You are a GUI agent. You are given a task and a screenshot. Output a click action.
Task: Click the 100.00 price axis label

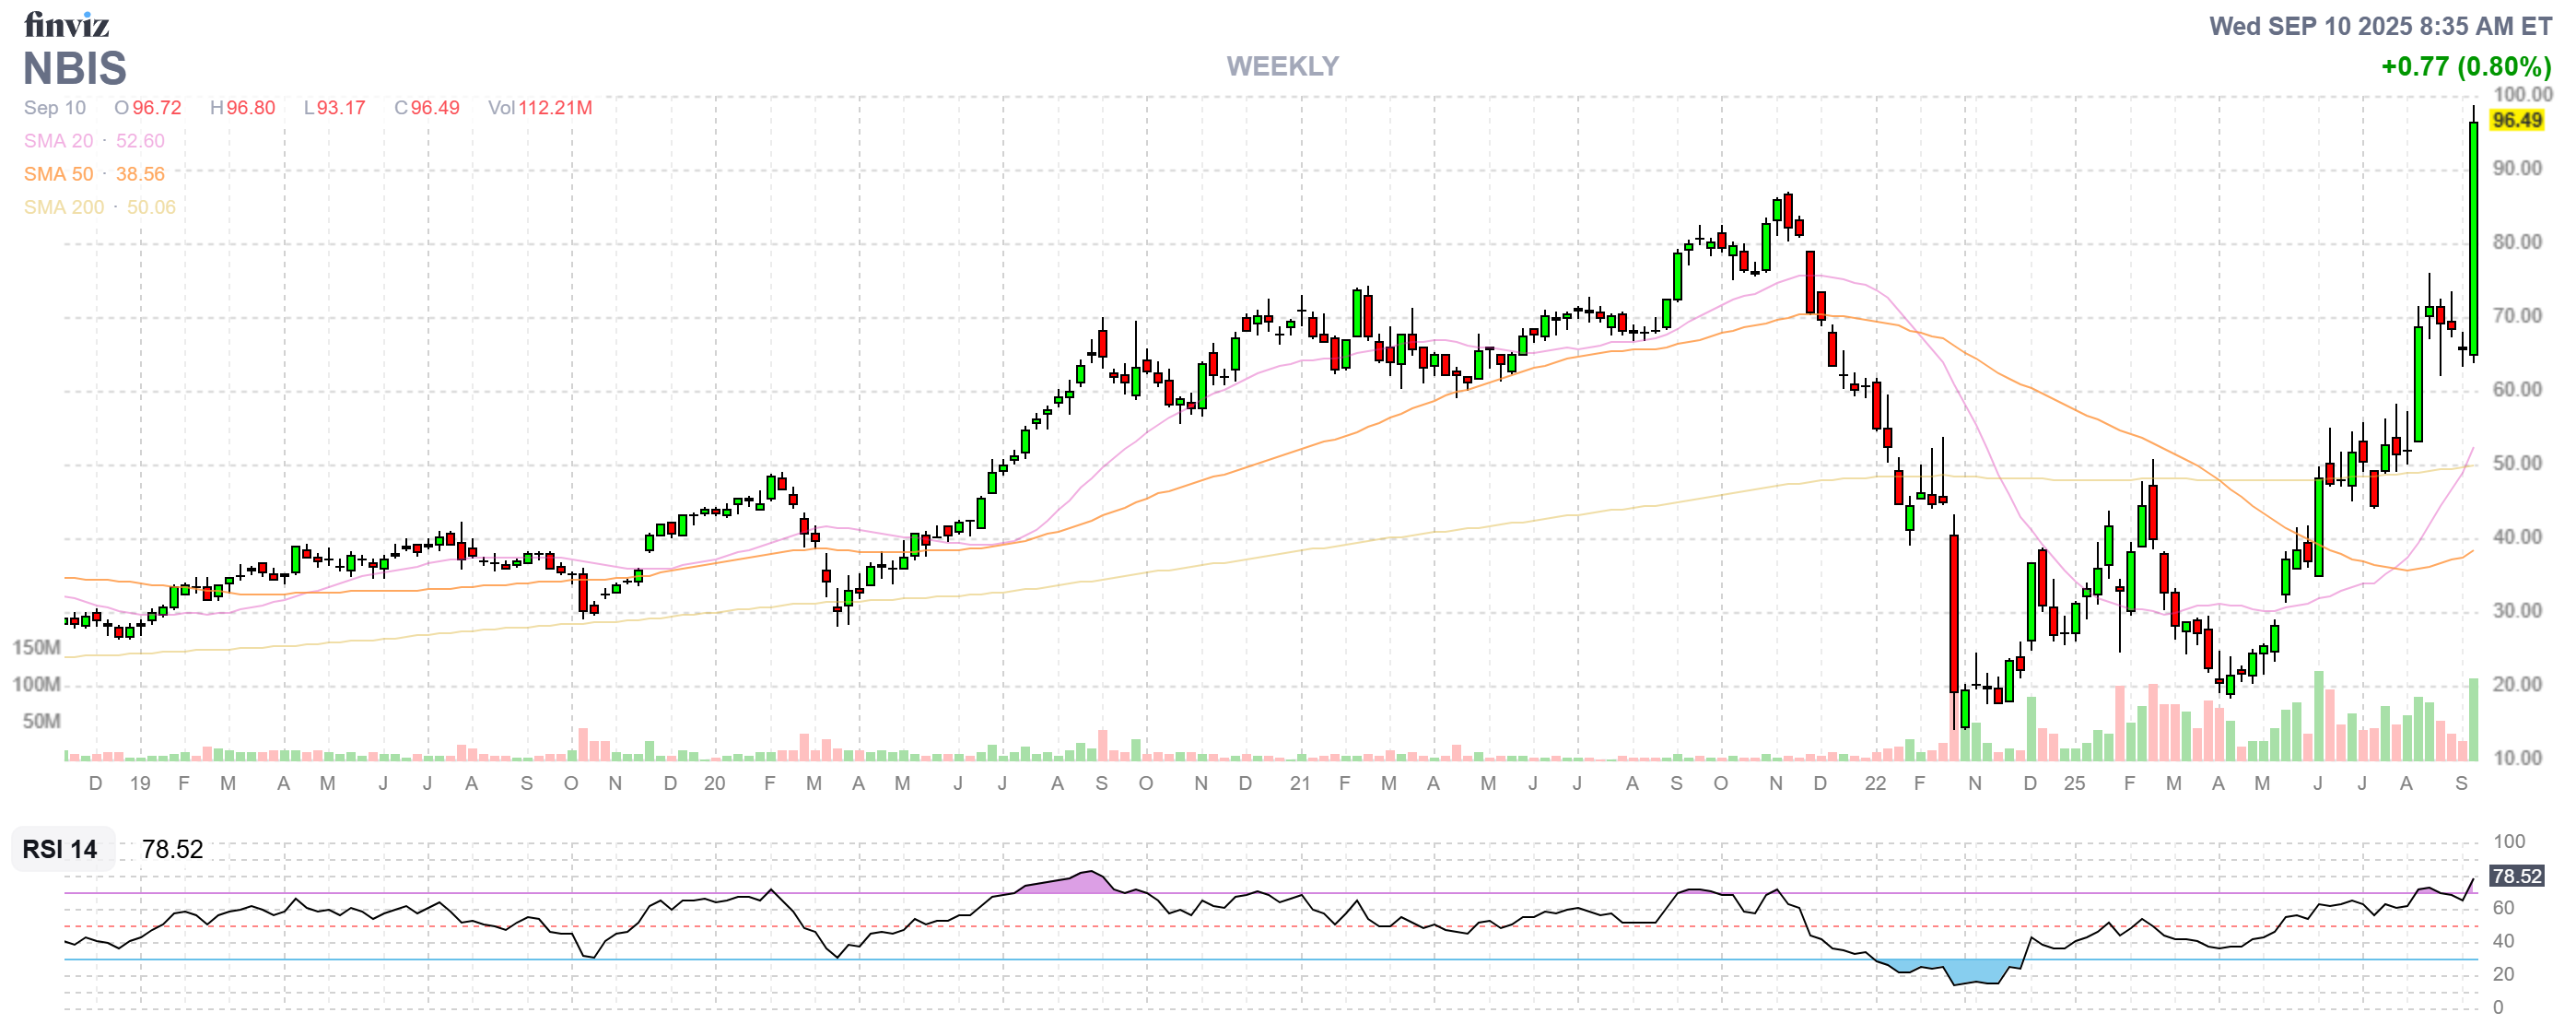[2521, 94]
